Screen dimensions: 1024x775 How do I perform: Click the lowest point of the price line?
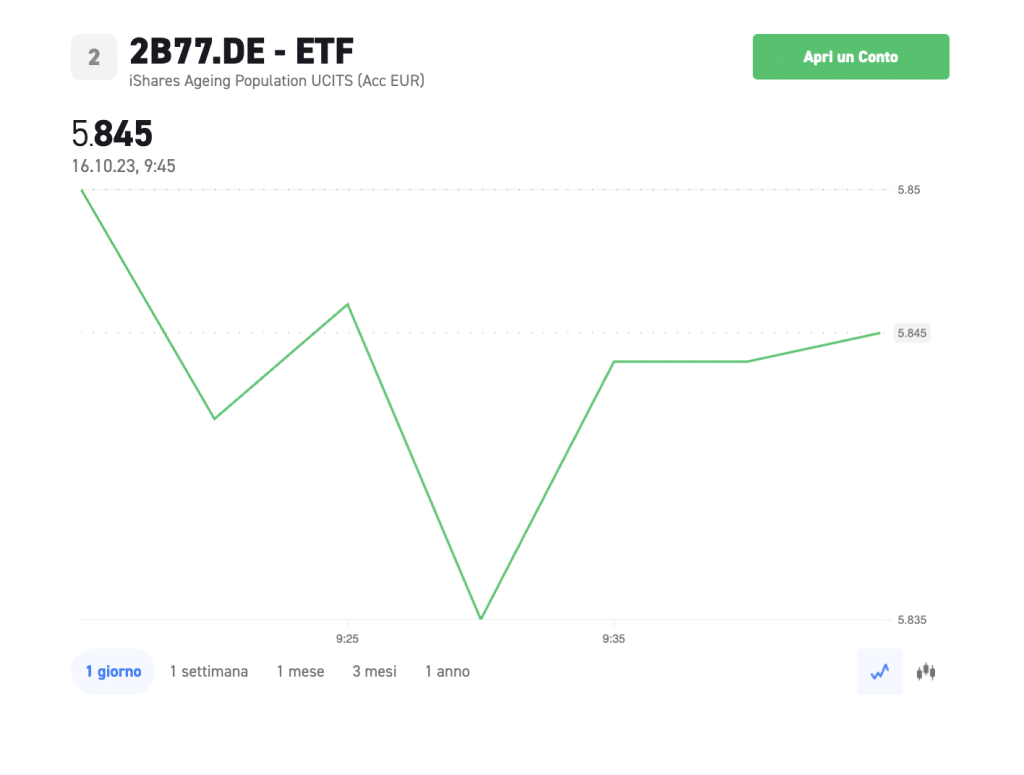click(x=481, y=616)
